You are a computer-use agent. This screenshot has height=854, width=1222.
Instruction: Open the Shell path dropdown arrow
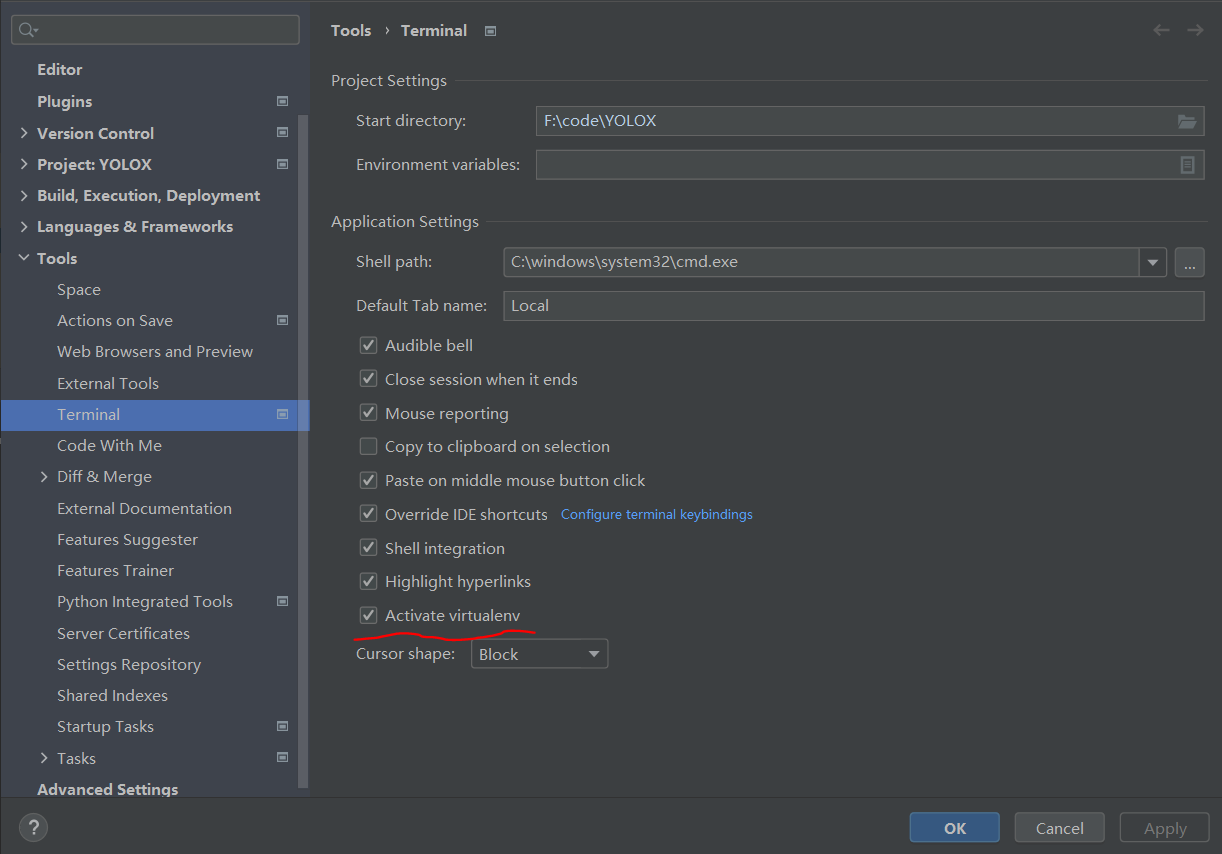[x=1153, y=262]
